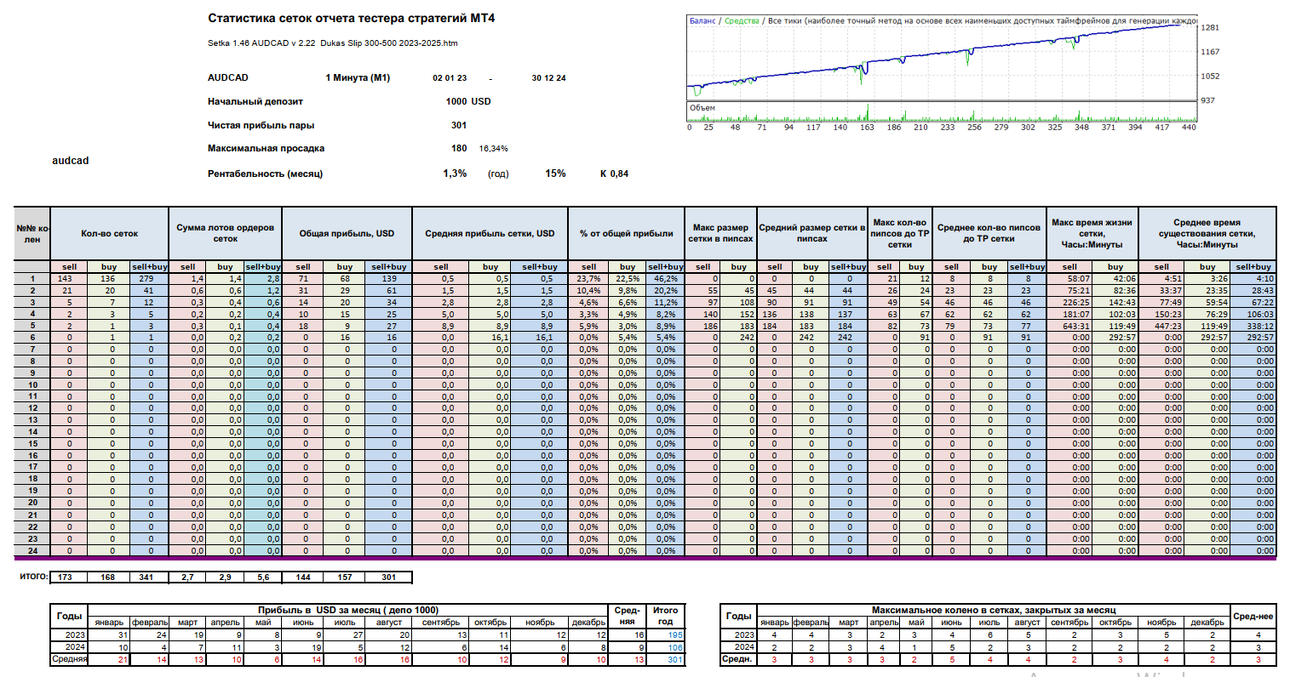
Task: Click the lowercase "audcad" label on the left
Action: 70,160
